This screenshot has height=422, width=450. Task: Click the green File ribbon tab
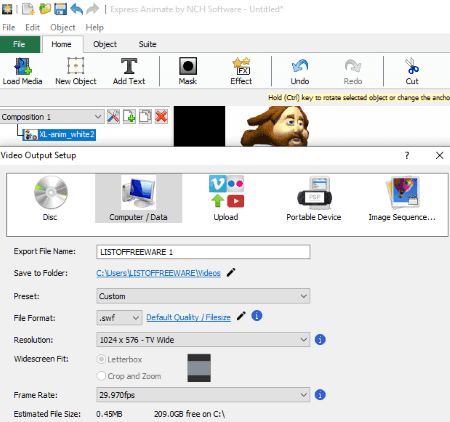pyautogui.click(x=20, y=44)
